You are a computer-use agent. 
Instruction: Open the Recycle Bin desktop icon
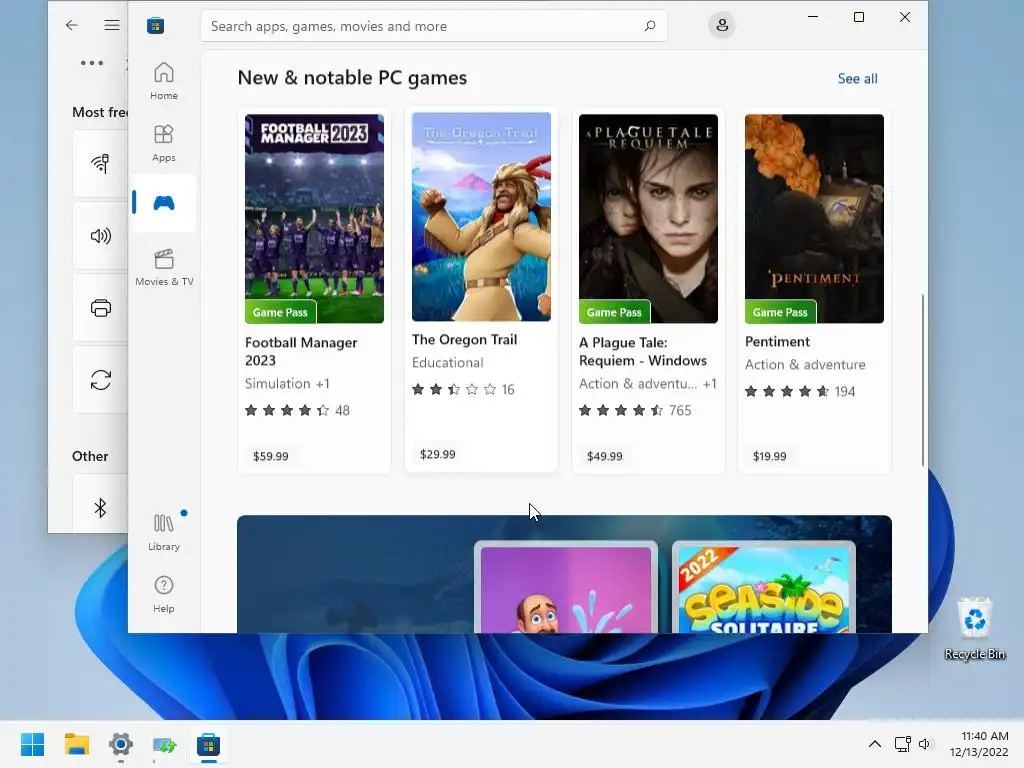tap(974, 629)
